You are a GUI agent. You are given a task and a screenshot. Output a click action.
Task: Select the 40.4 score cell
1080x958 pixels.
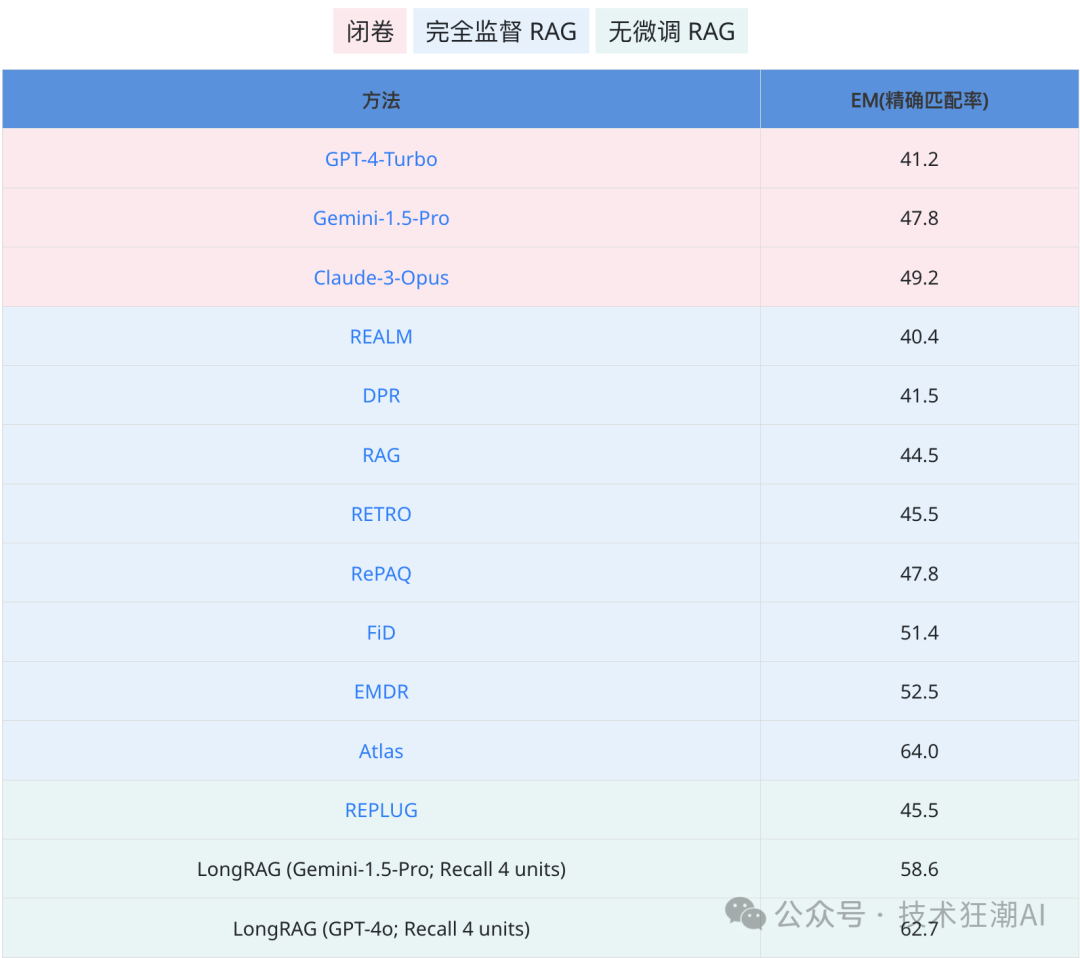920,337
